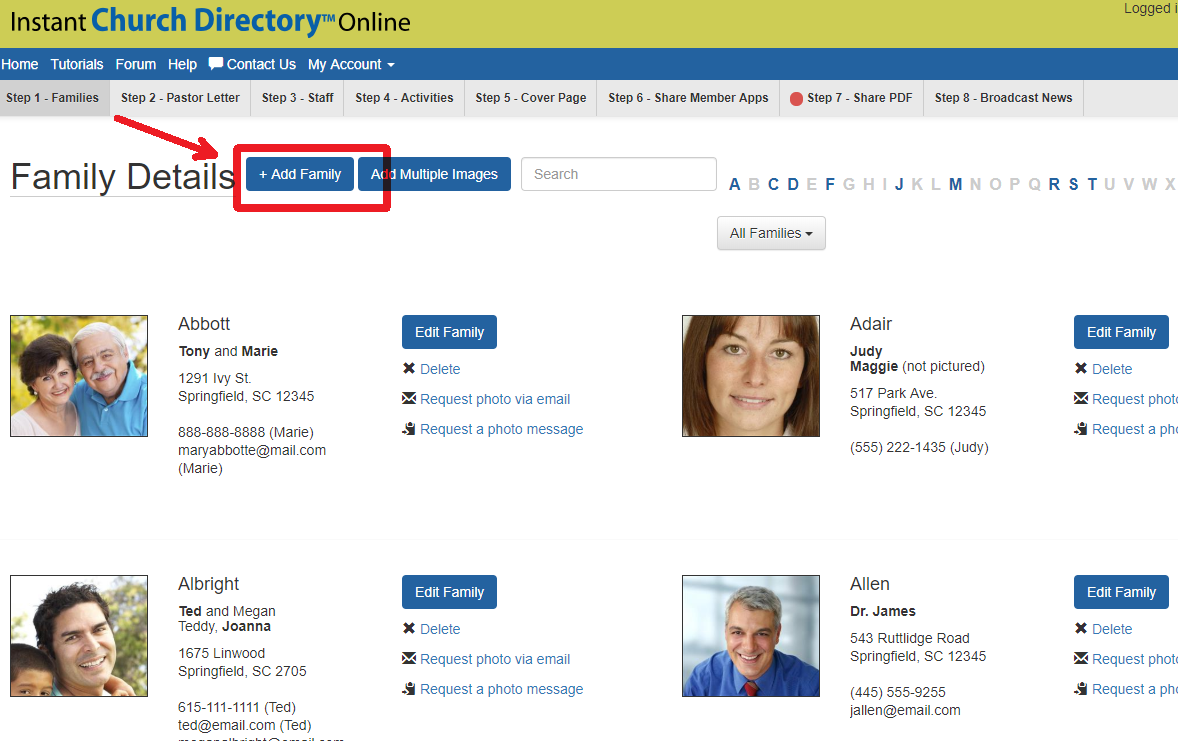Click the envelope icon in Albright's photo request

[x=409, y=659]
